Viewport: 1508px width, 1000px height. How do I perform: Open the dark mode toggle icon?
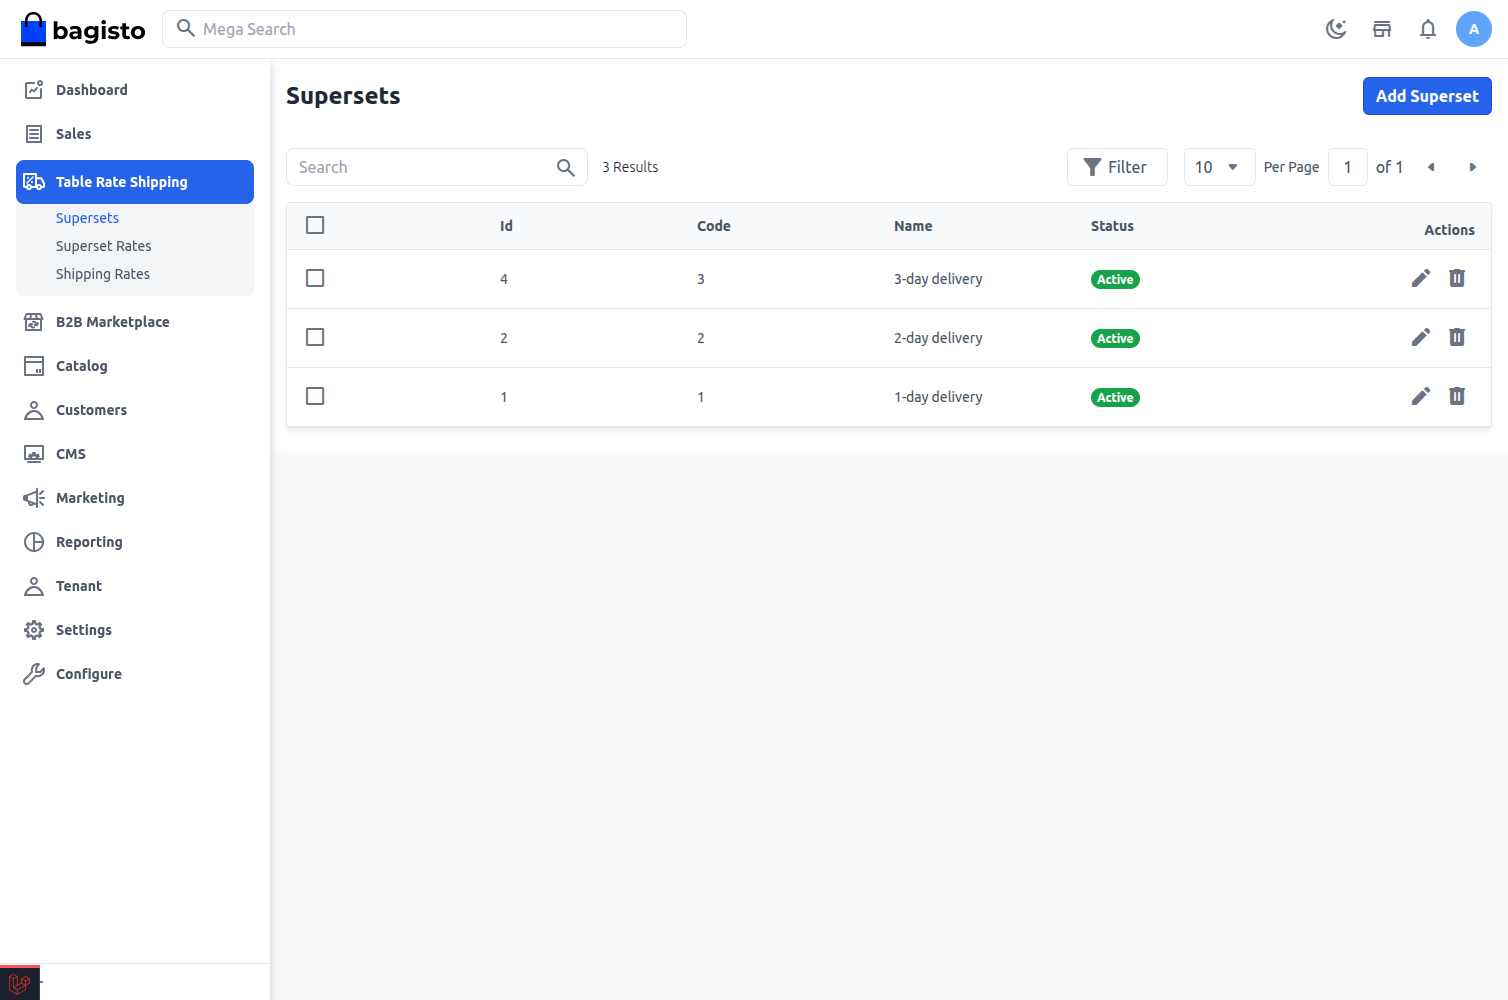pyautogui.click(x=1337, y=29)
